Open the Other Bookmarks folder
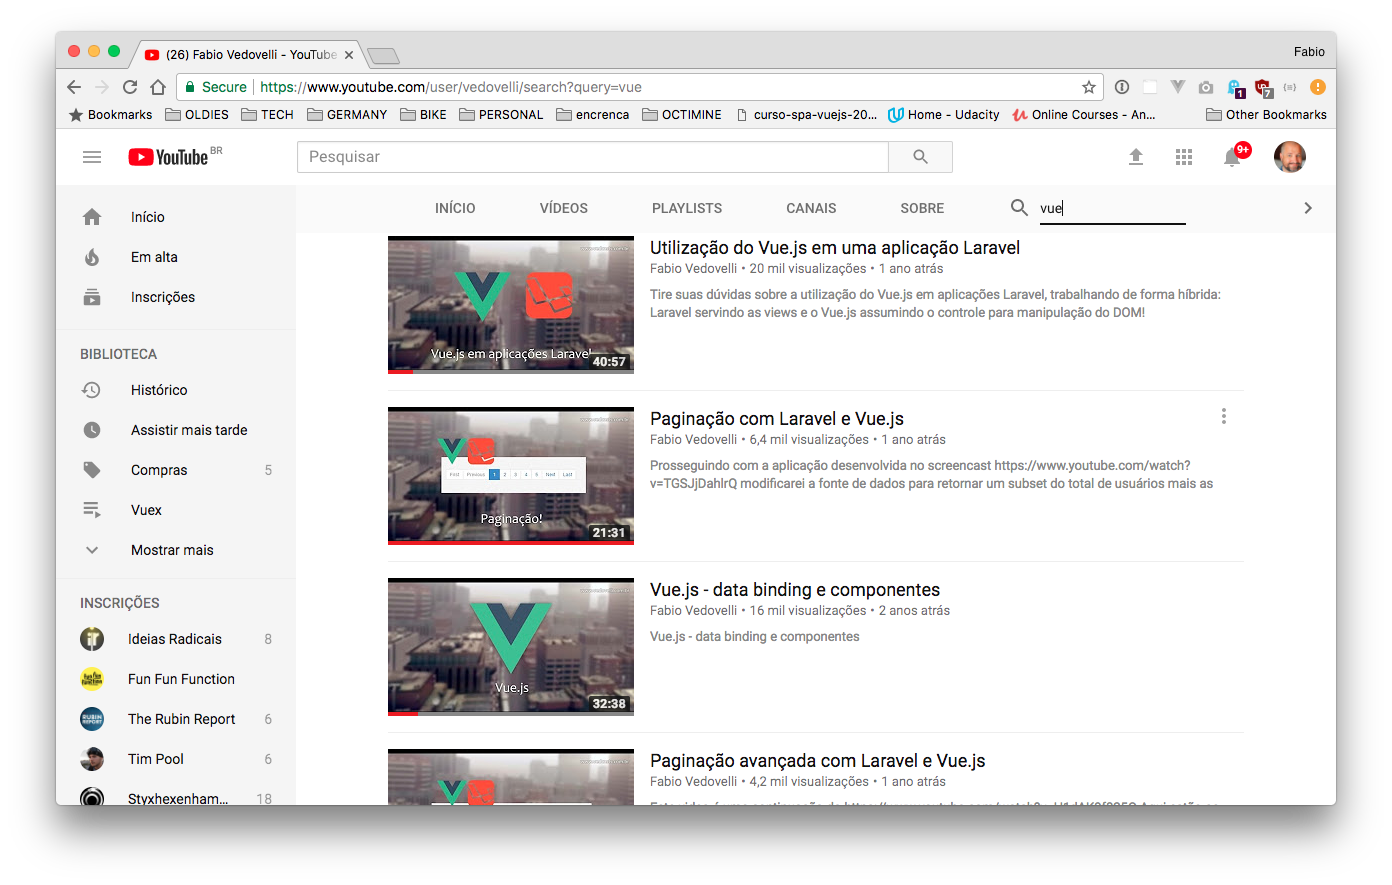This screenshot has height=885, width=1392. tap(1267, 115)
